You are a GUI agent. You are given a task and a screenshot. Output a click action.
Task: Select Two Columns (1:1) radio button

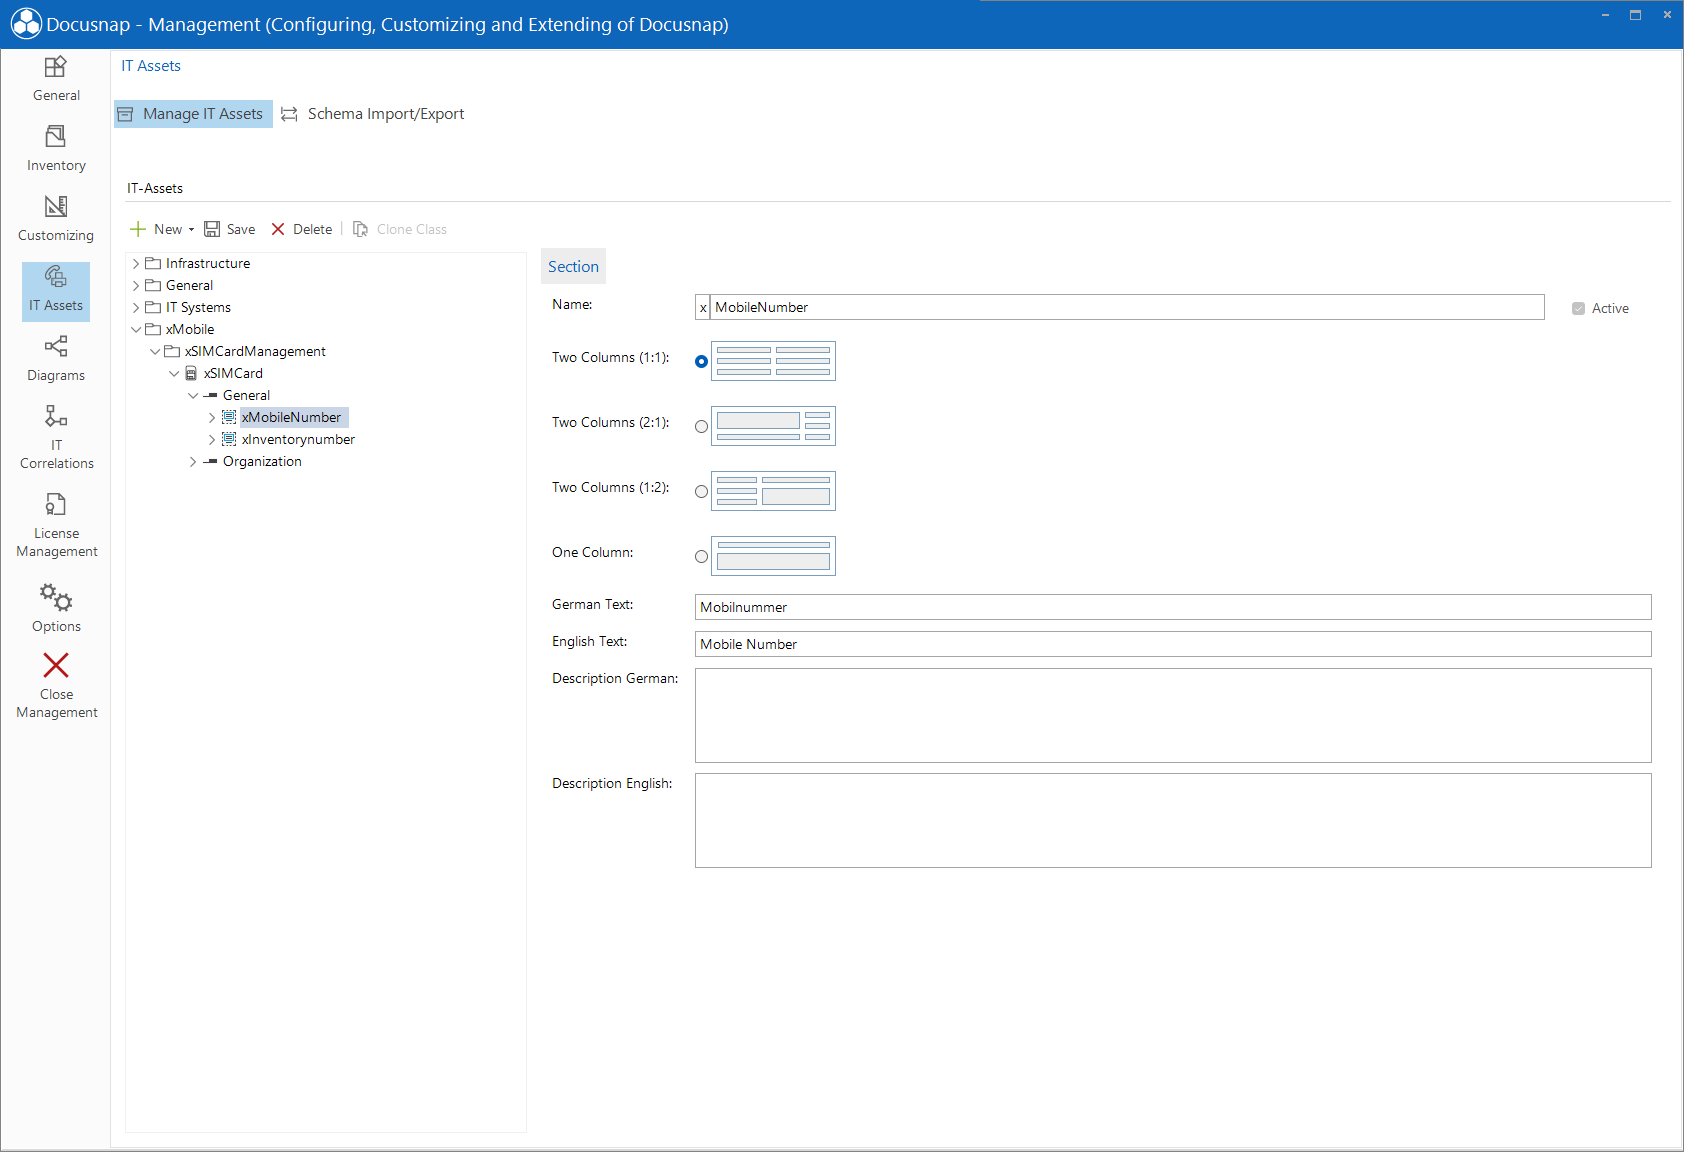point(701,362)
